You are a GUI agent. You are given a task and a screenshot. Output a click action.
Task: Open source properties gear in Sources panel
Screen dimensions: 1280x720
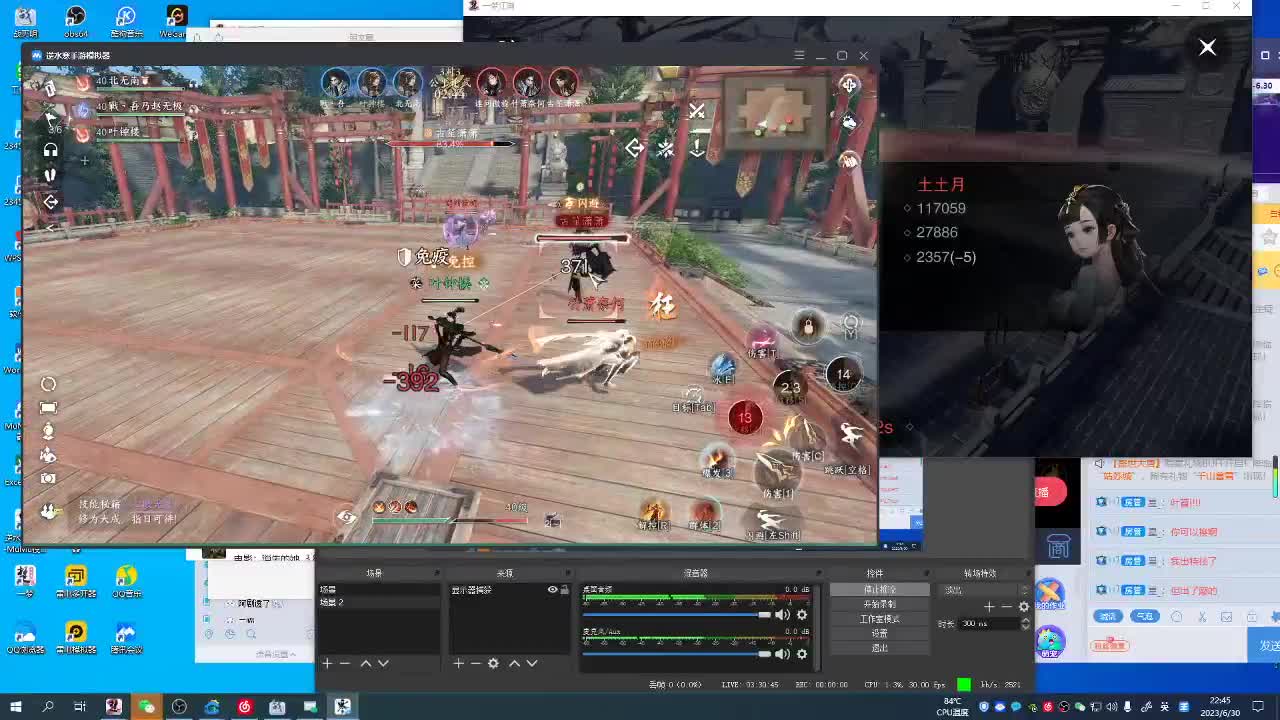(493, 663)
